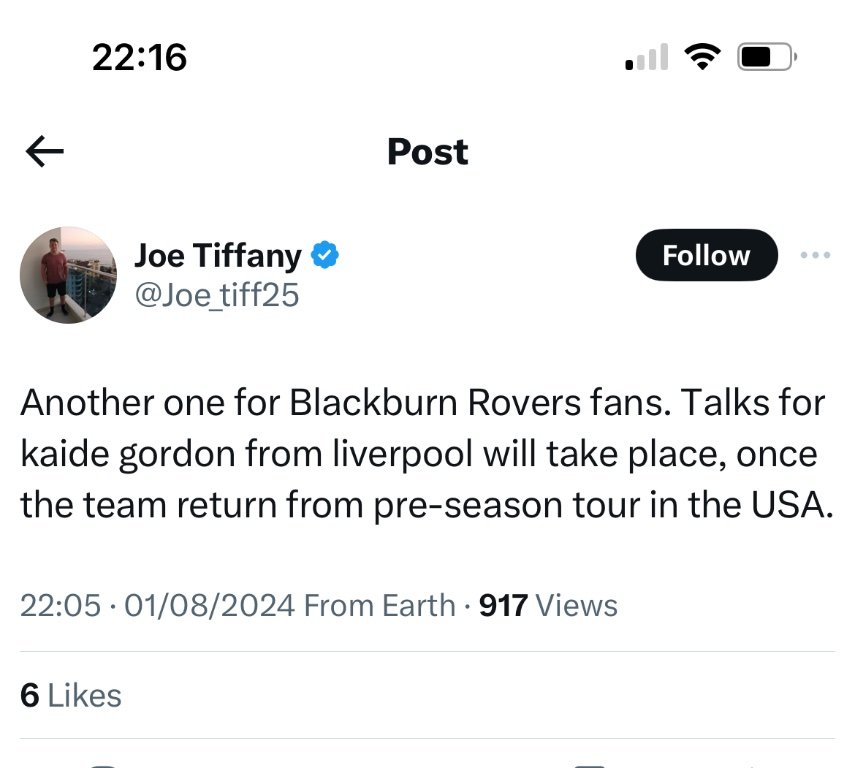855x768 pixels.
Task: Tap the 01/08/2024 post date
Action: tap(206, 605)
